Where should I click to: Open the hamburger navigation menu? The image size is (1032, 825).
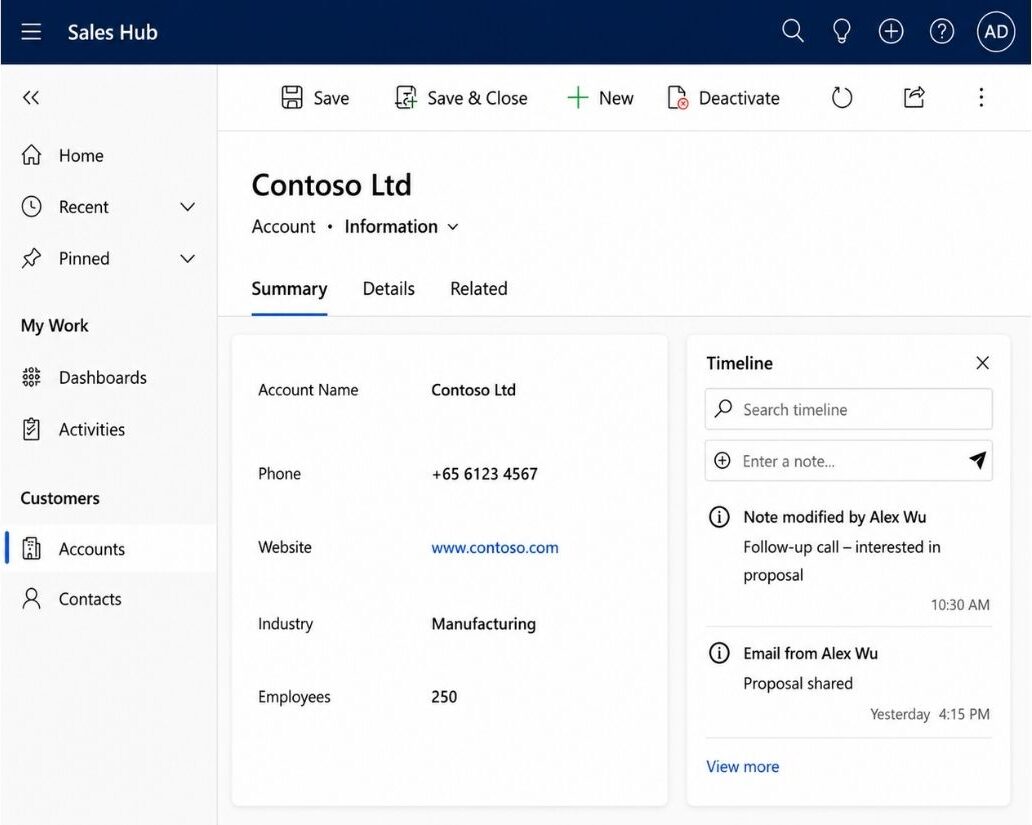(x=31, y=32)
